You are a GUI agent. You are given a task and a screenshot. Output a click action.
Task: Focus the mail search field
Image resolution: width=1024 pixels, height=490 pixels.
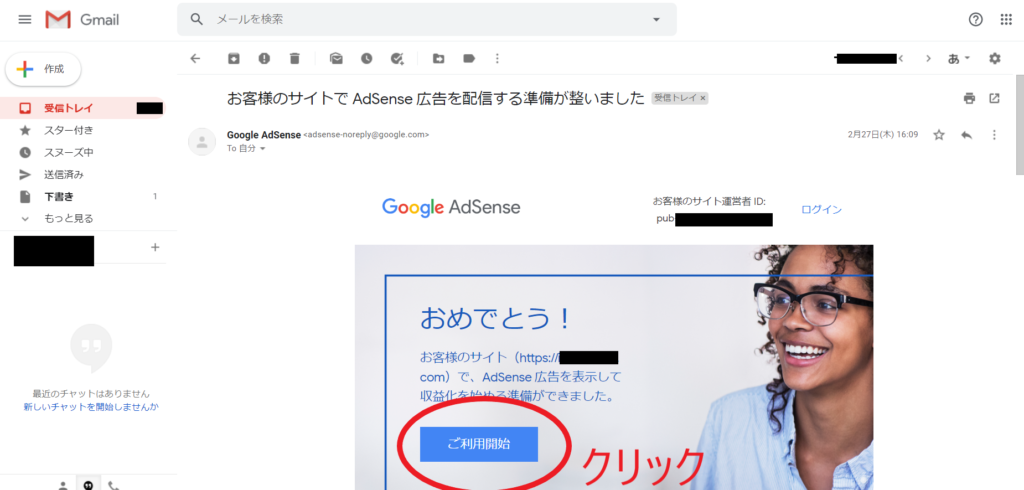427,20
